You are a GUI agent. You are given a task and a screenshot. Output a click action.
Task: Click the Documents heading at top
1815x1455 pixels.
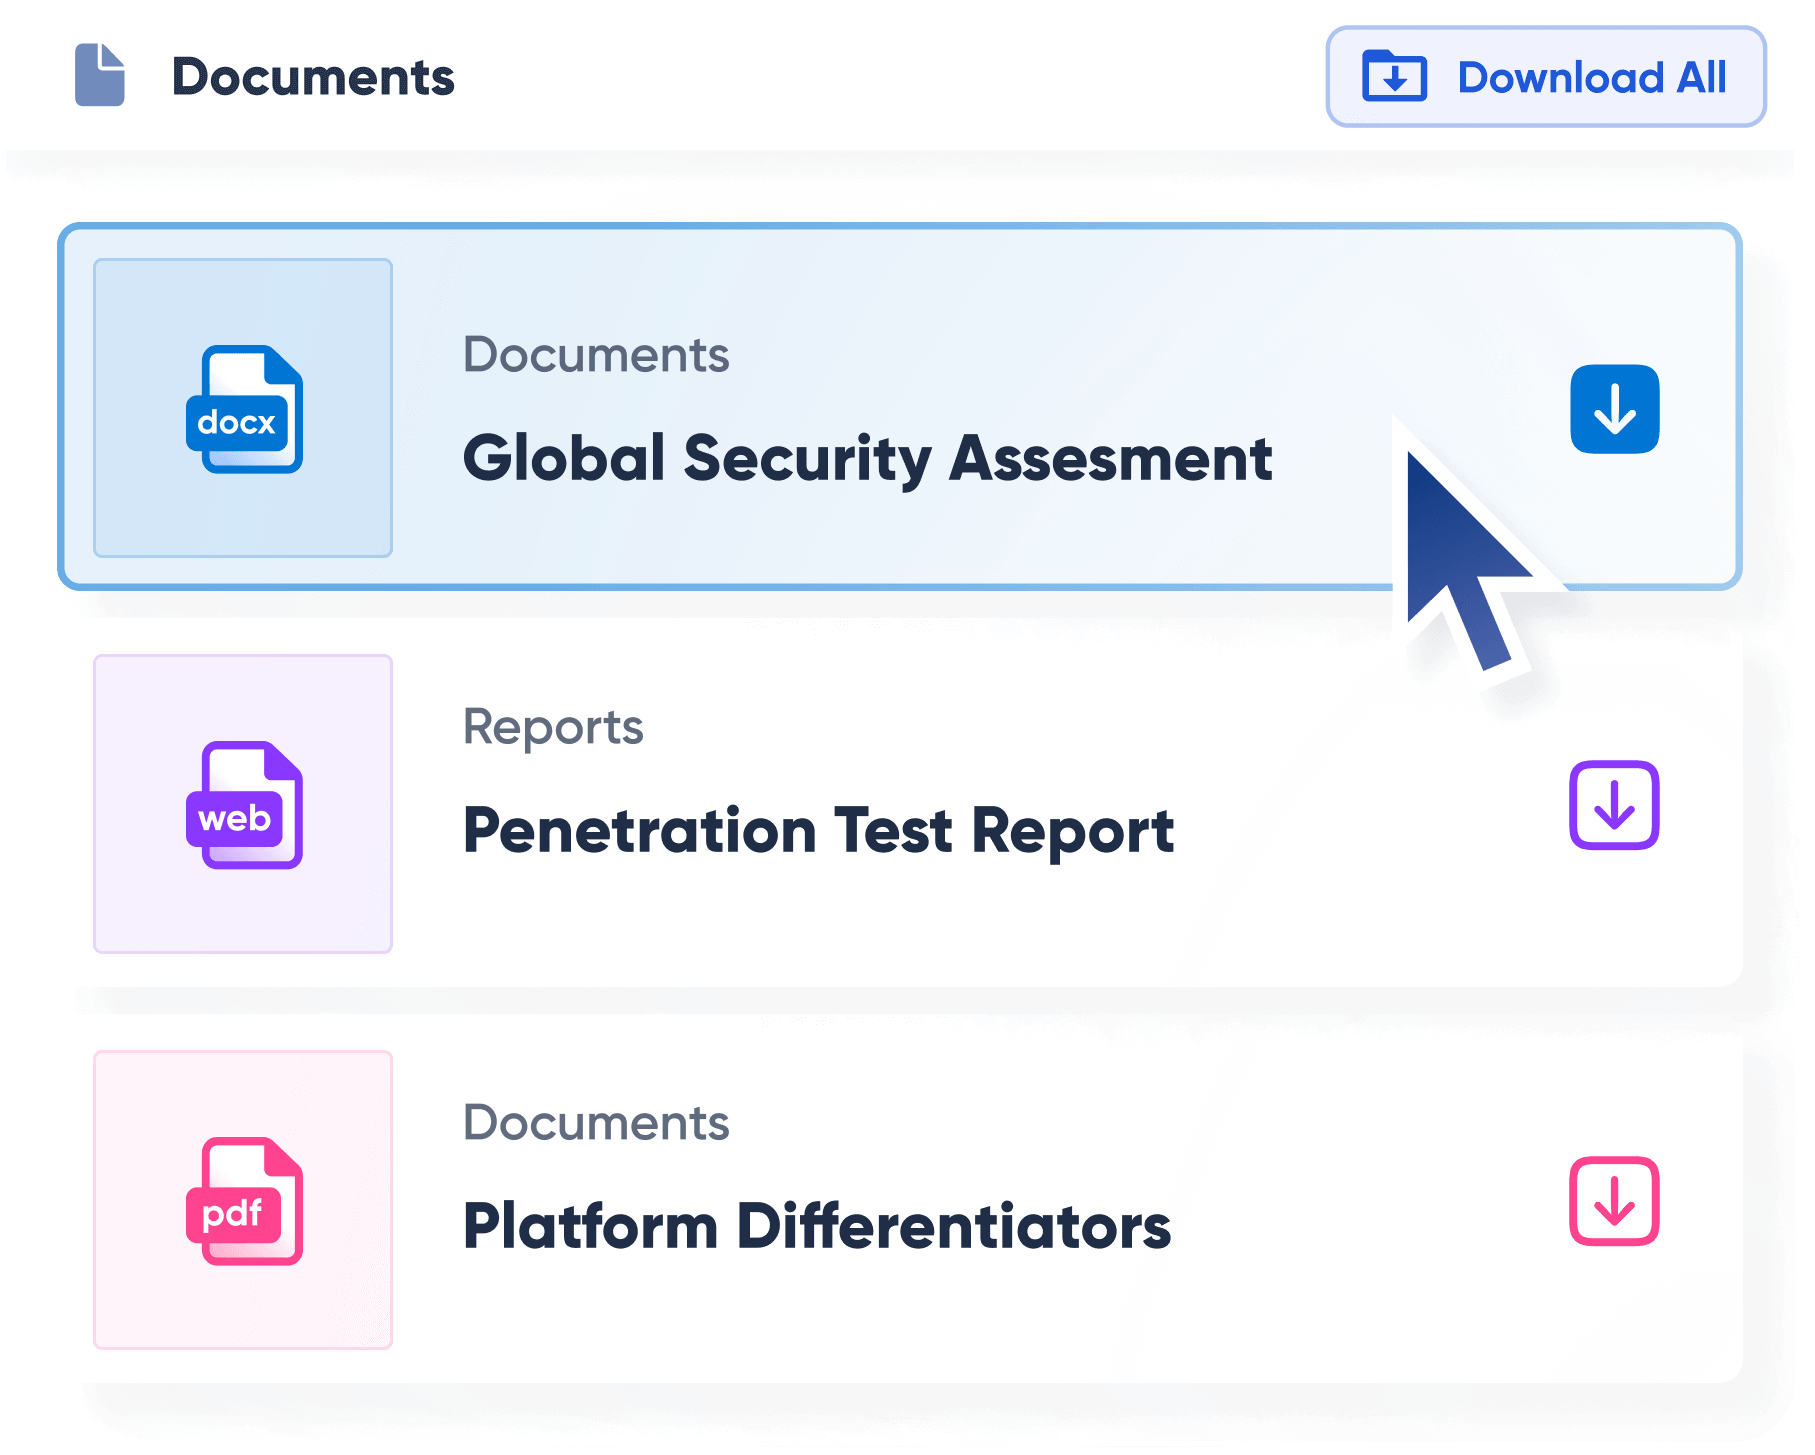coord(313,77)
